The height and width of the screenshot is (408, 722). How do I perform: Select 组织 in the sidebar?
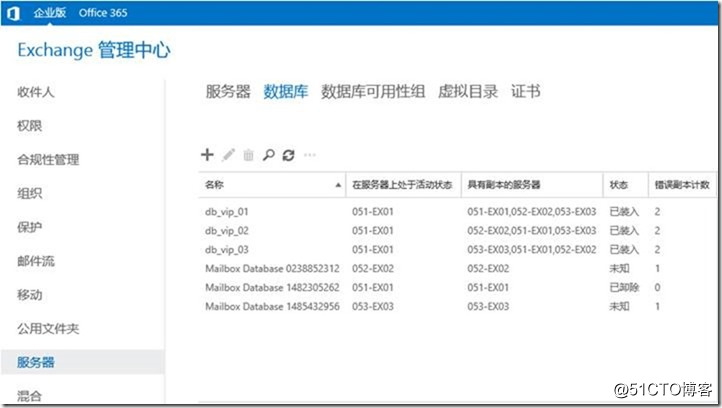[29, 193]
